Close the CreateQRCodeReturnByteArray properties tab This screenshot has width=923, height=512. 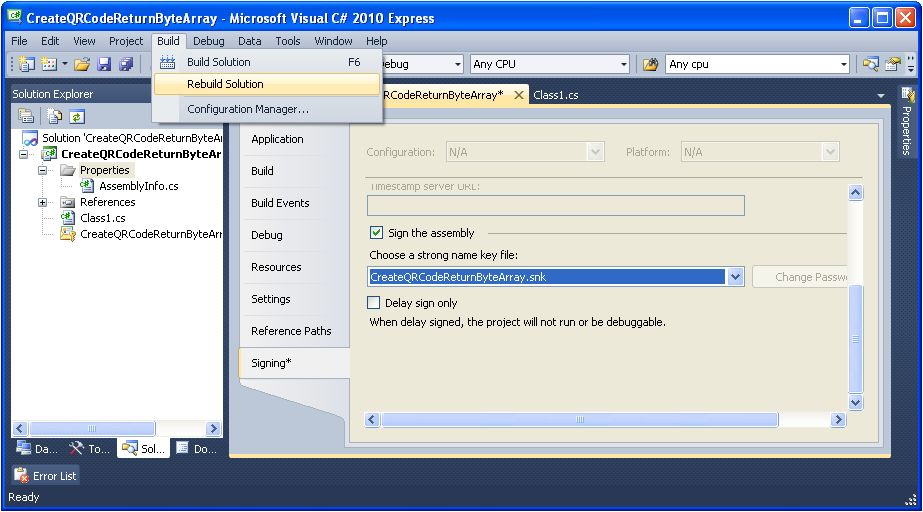coord(519,95)
